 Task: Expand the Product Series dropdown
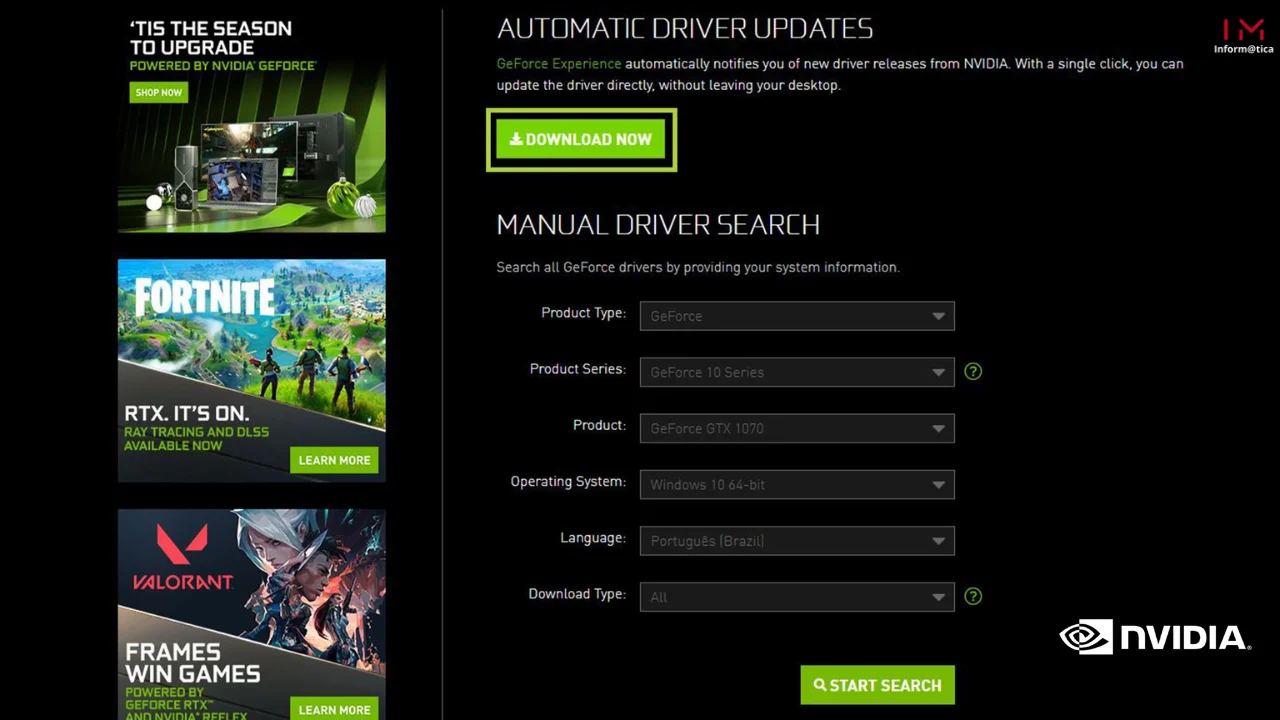pyautogui.click(x=797, y=372)
